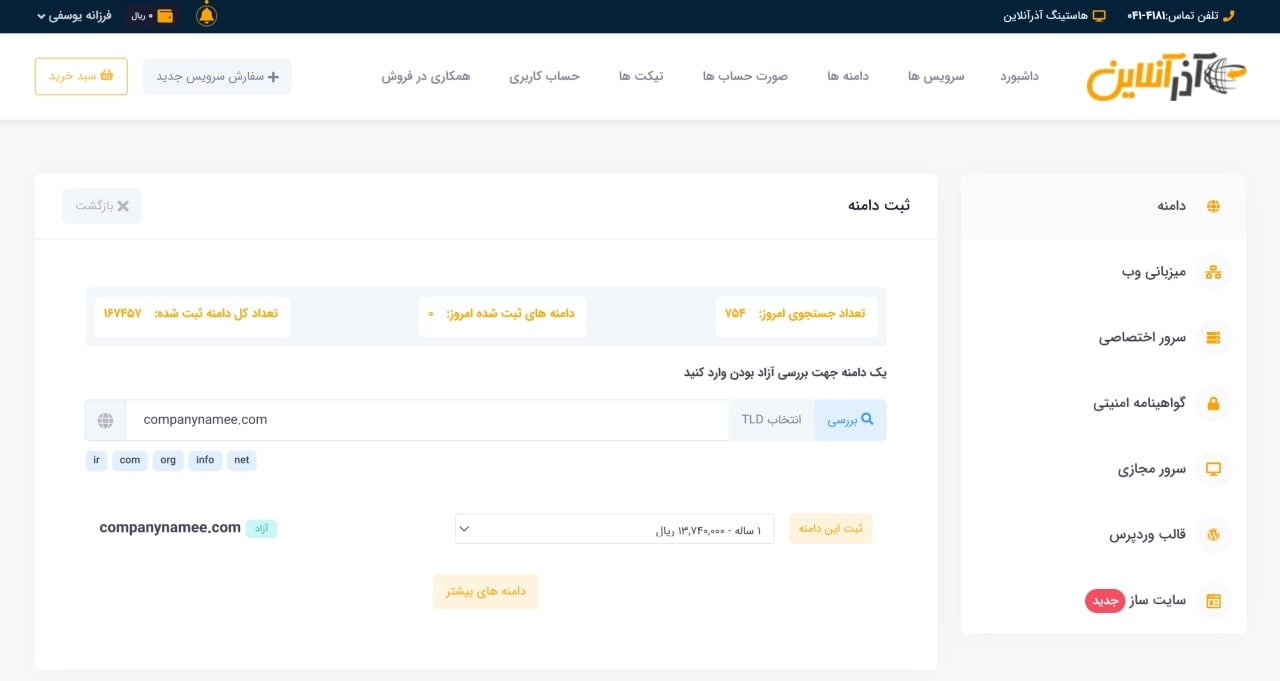Click the دامنه های بیشتر button
This screenshot has height=681, width=1280.
pos(485,591)
